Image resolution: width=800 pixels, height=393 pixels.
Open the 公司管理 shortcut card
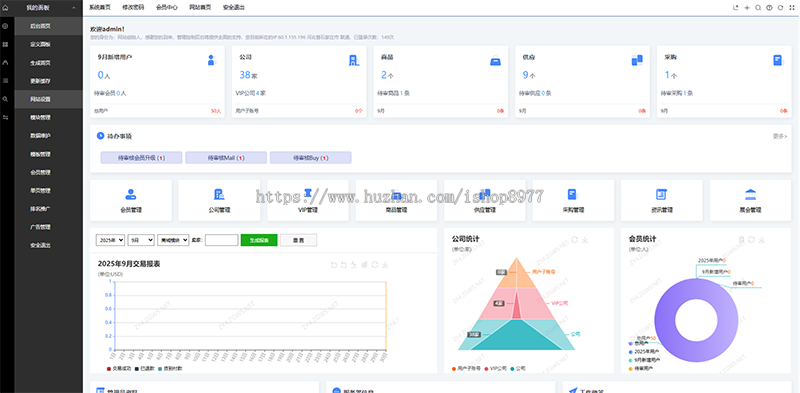click(219, 200)
